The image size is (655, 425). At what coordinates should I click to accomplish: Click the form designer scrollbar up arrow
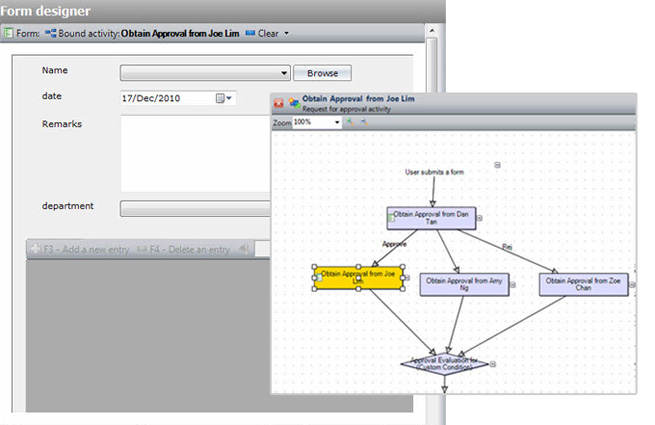(432, 31)
